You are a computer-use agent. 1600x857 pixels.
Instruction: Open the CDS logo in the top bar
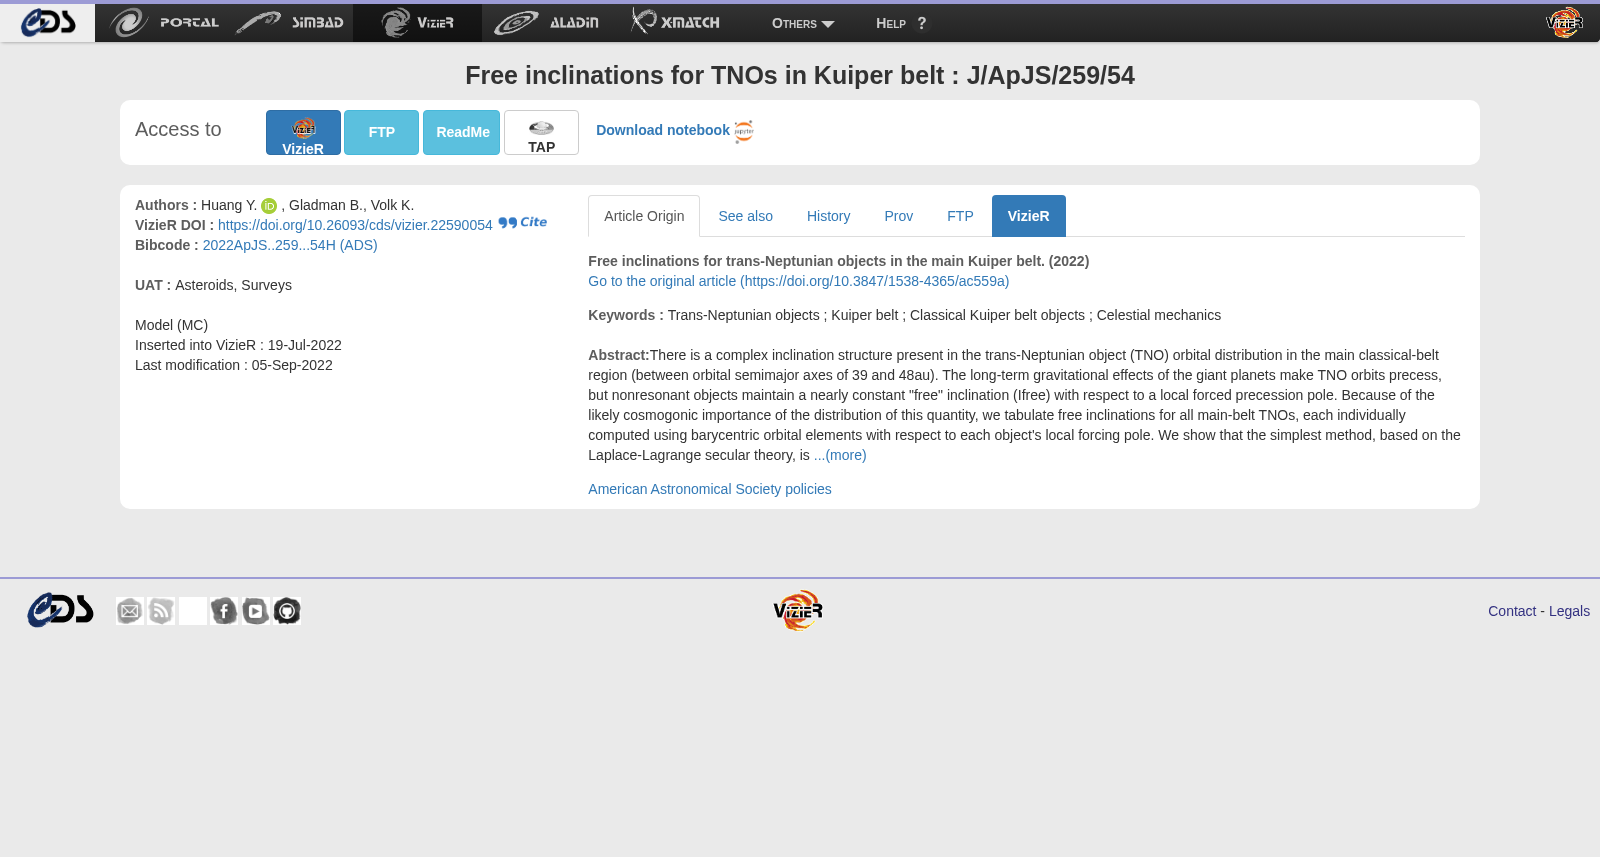[48, 22]
